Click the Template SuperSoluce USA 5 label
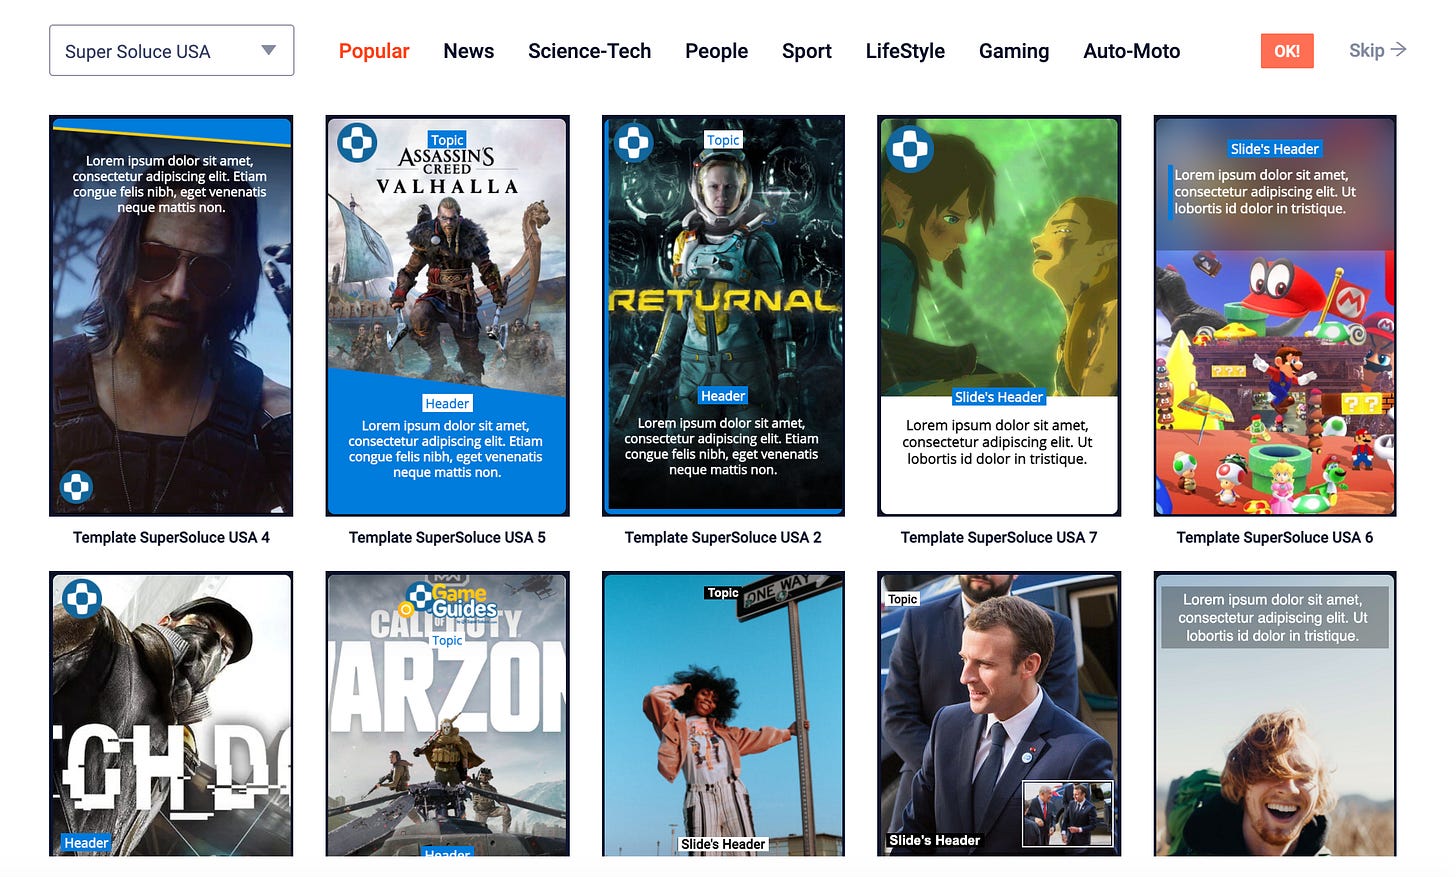 447,537
